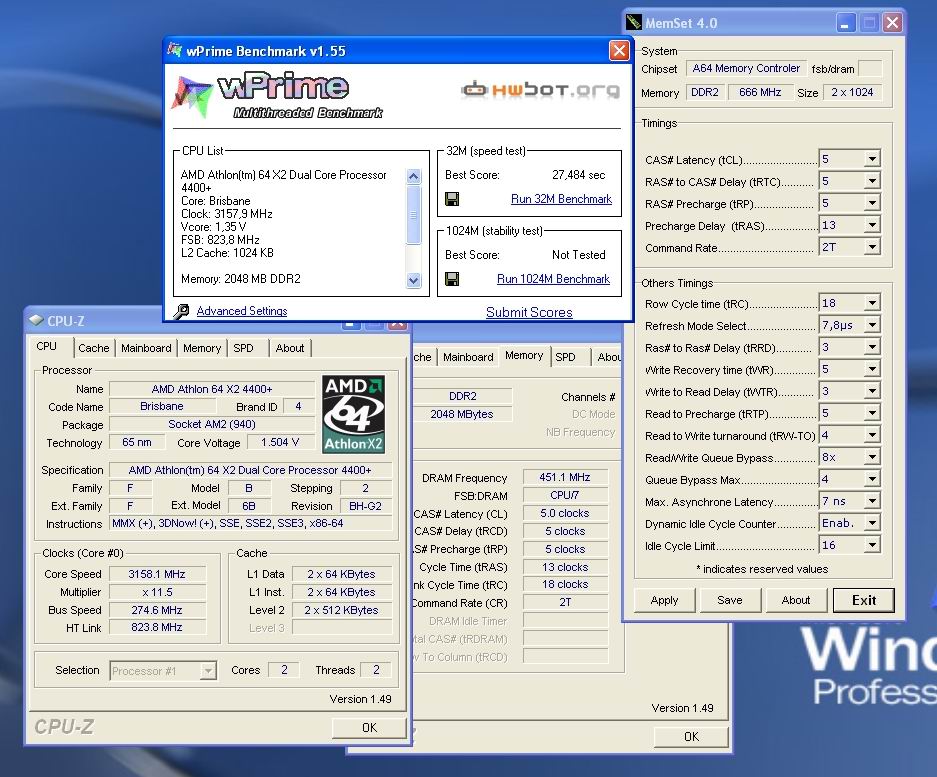Open the CAS# Latency (tCL) dropdown
937x777 pixels.
[872, 159]
